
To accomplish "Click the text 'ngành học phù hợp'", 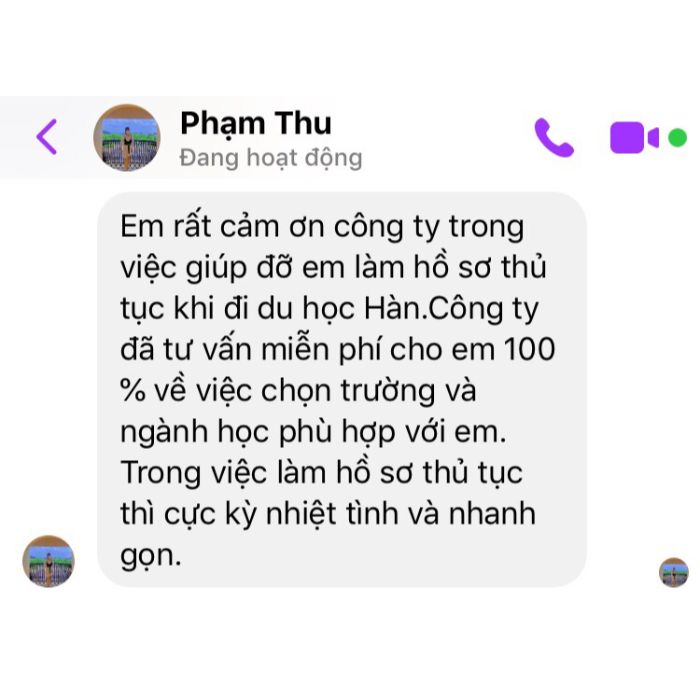I will [x=258, y=432].
